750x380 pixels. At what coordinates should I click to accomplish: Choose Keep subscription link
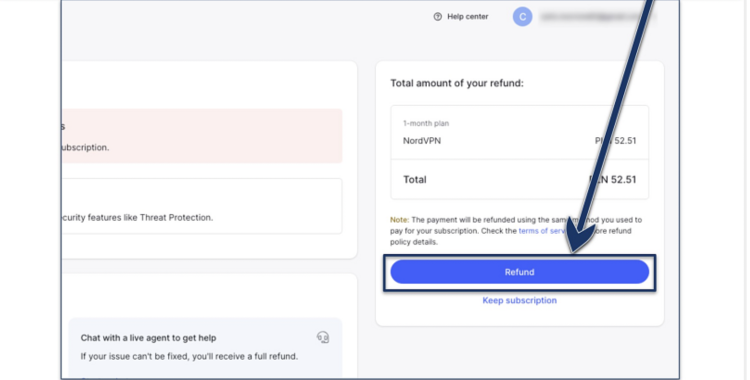(x=519, y=301)
